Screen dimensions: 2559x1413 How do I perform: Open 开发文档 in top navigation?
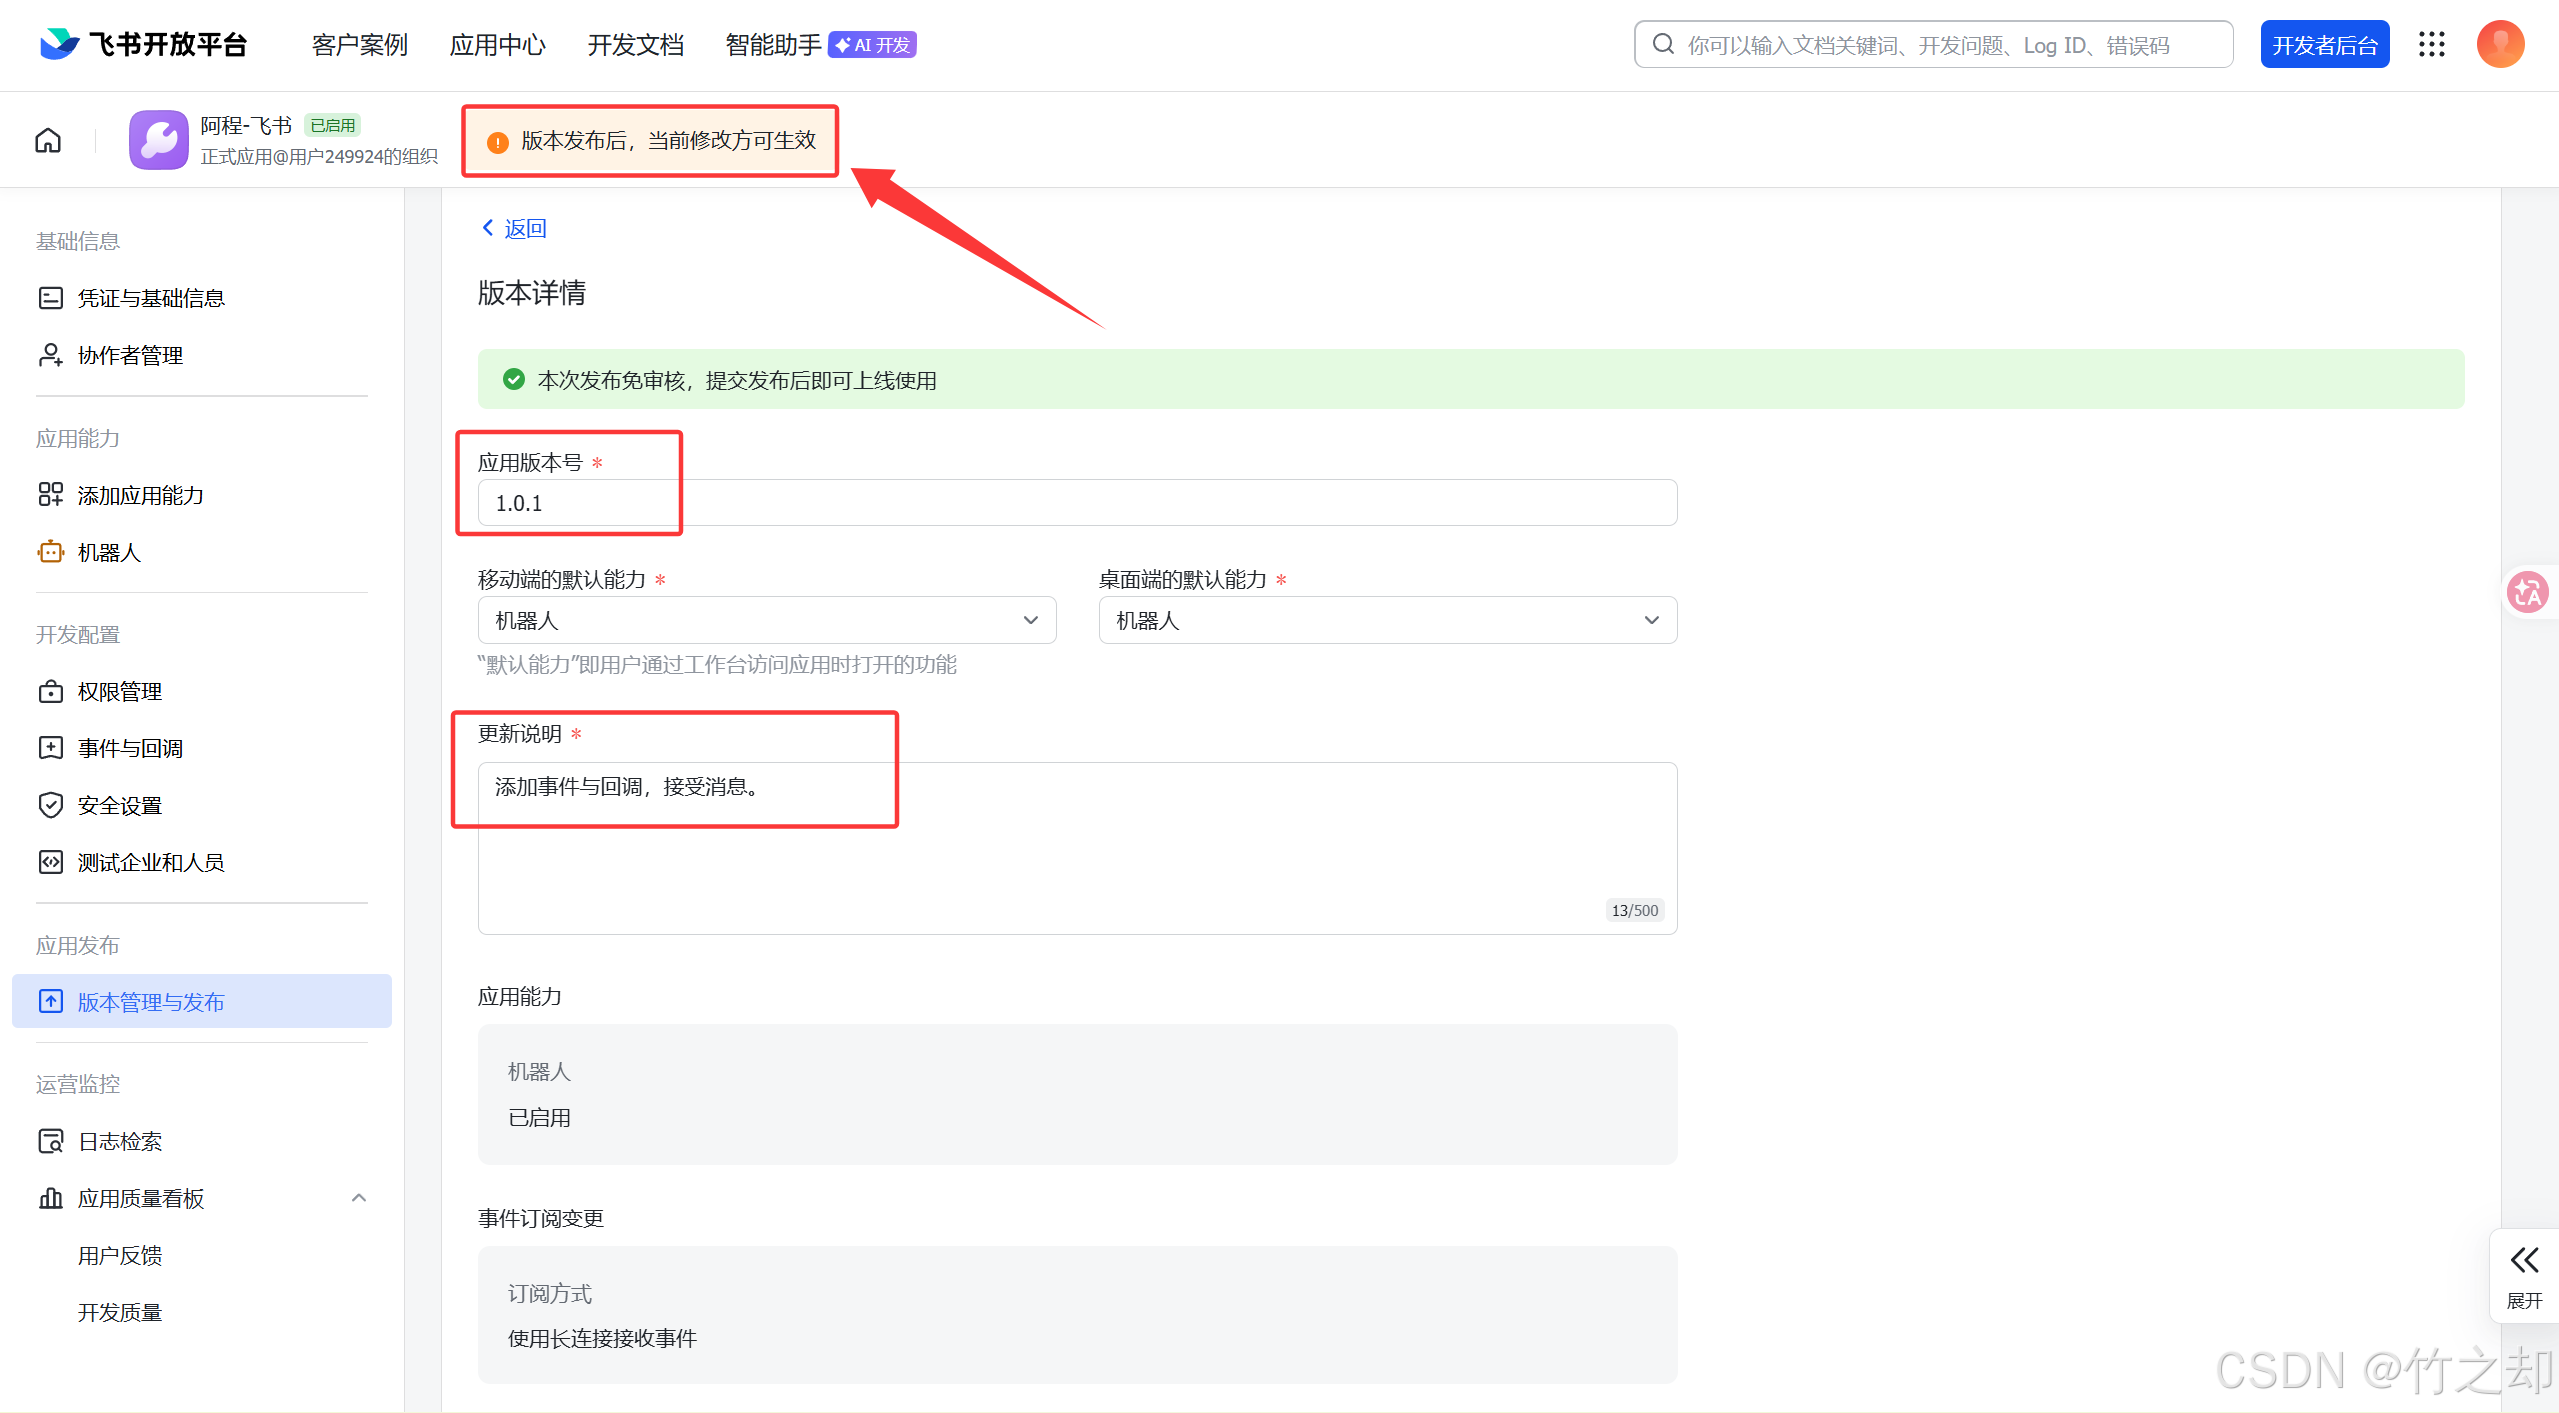pos(635,45)
